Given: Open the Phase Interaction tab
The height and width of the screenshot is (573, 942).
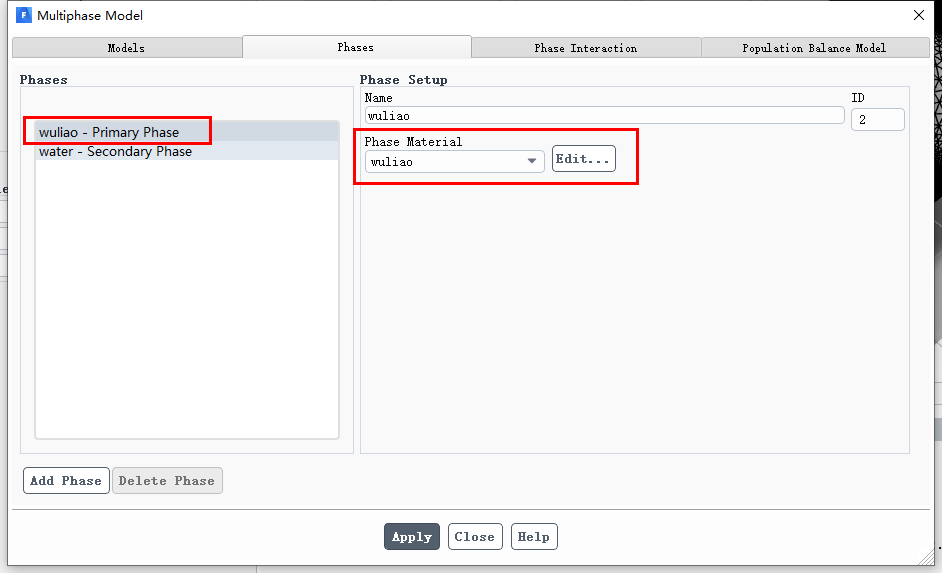Looking at the screenshot, I should pos(586,48).
